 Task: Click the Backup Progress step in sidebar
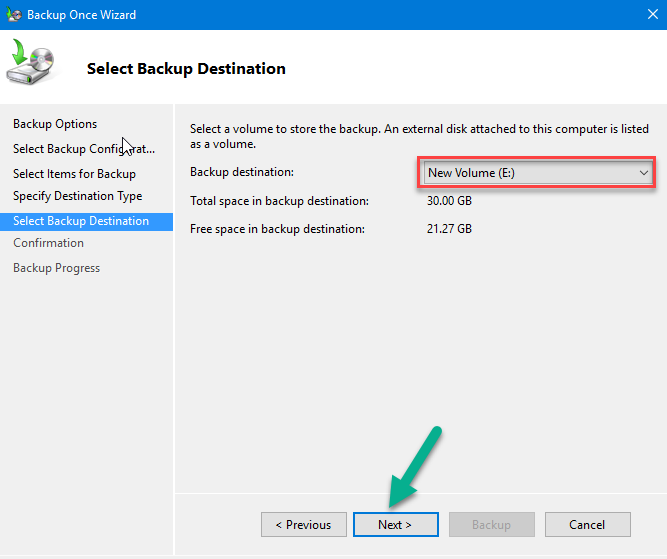[x=57, y=268]
